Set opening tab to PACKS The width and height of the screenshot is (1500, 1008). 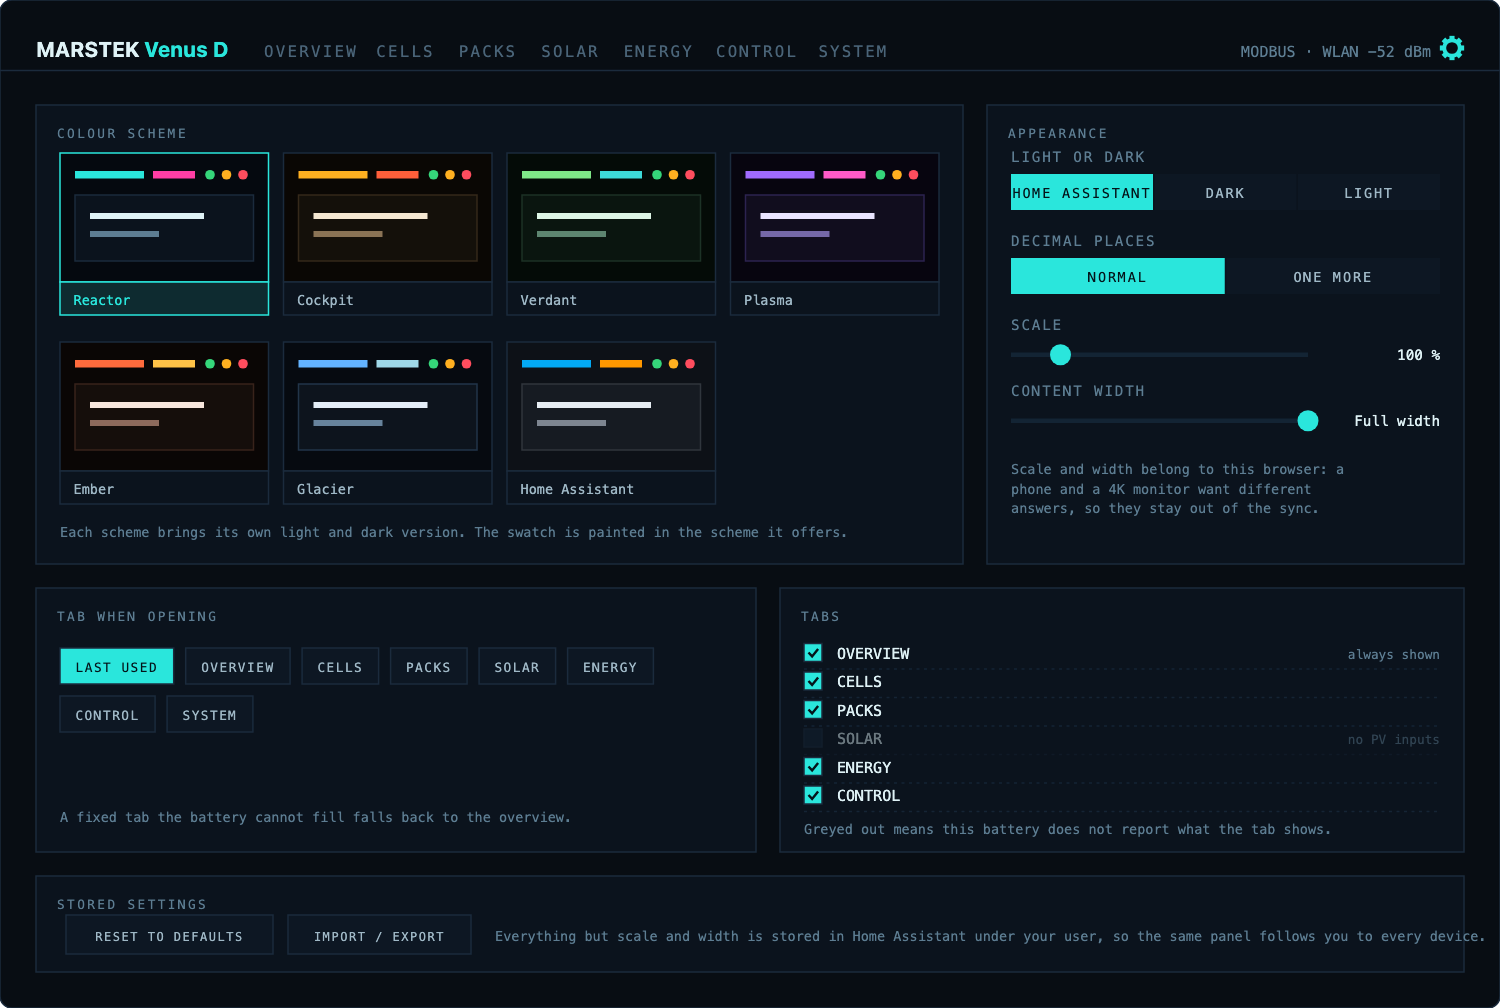point(428,667)
